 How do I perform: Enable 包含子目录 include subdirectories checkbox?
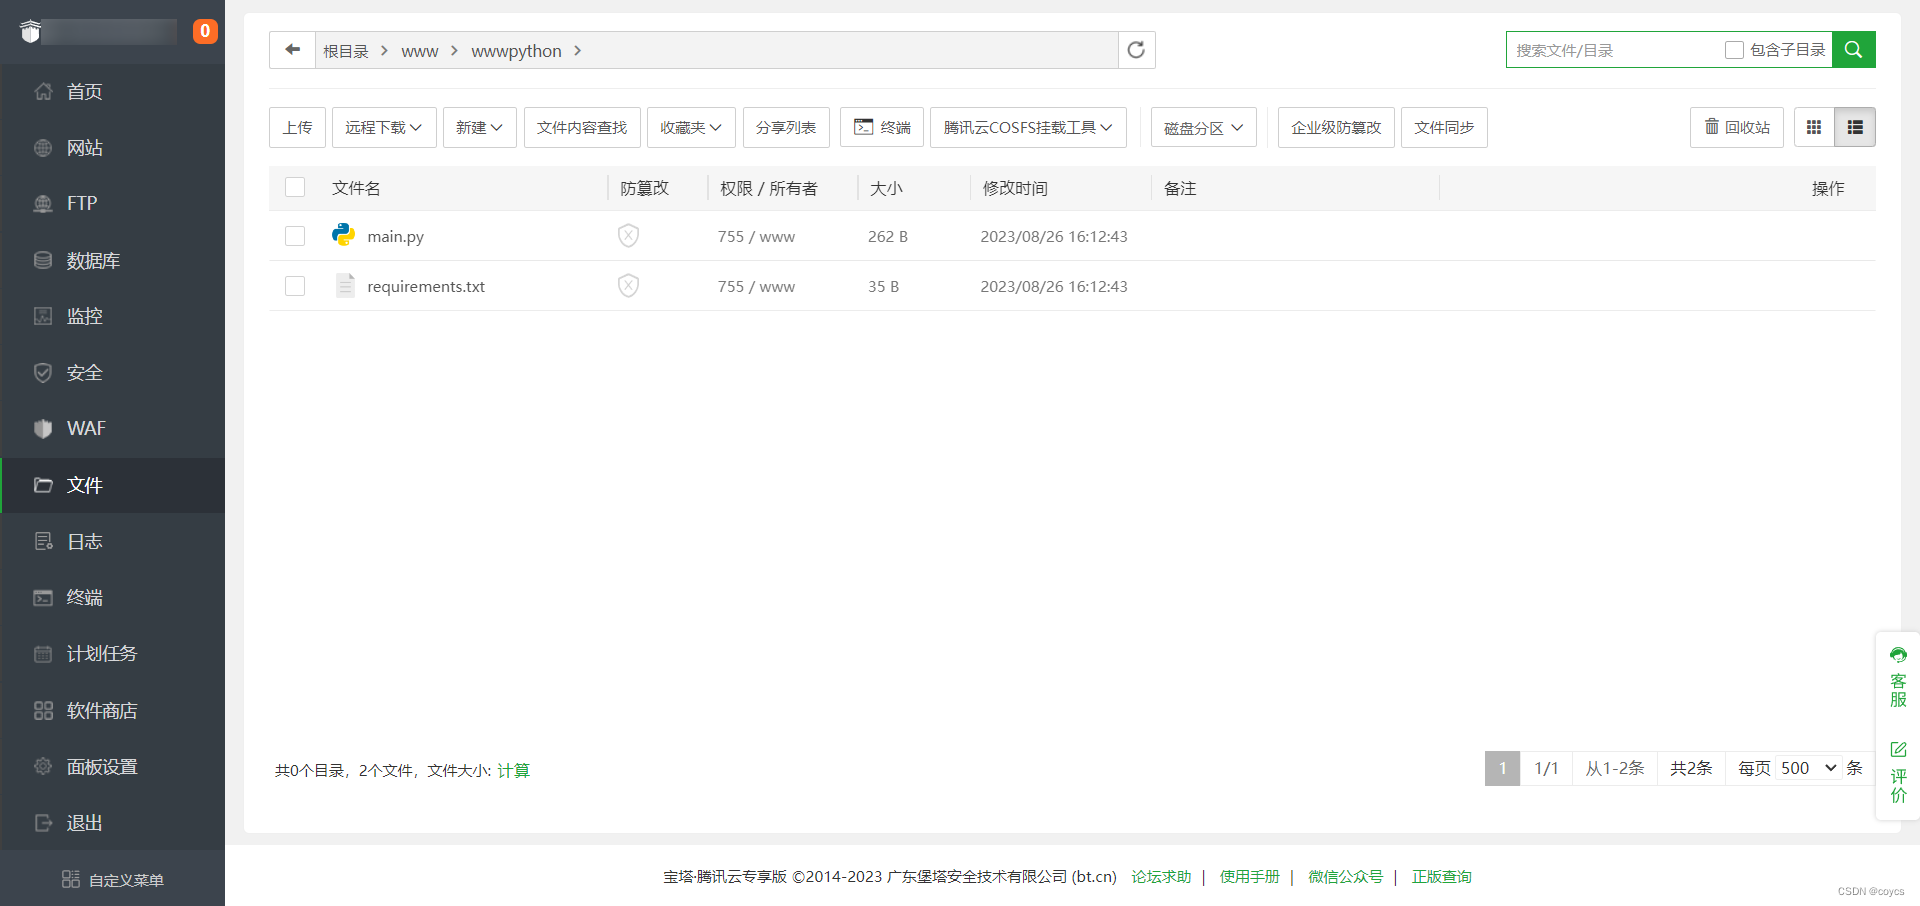[x=1735, y=50]
